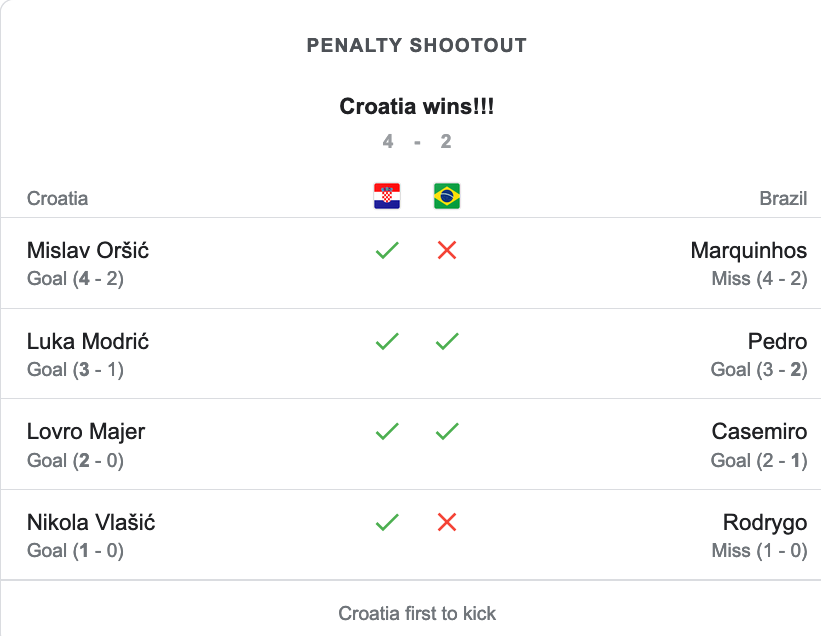The image size is (821, 636).
Task: Click Casemiro's green goal checkmark
Action: pyautogui.click(x=447, y=432)
